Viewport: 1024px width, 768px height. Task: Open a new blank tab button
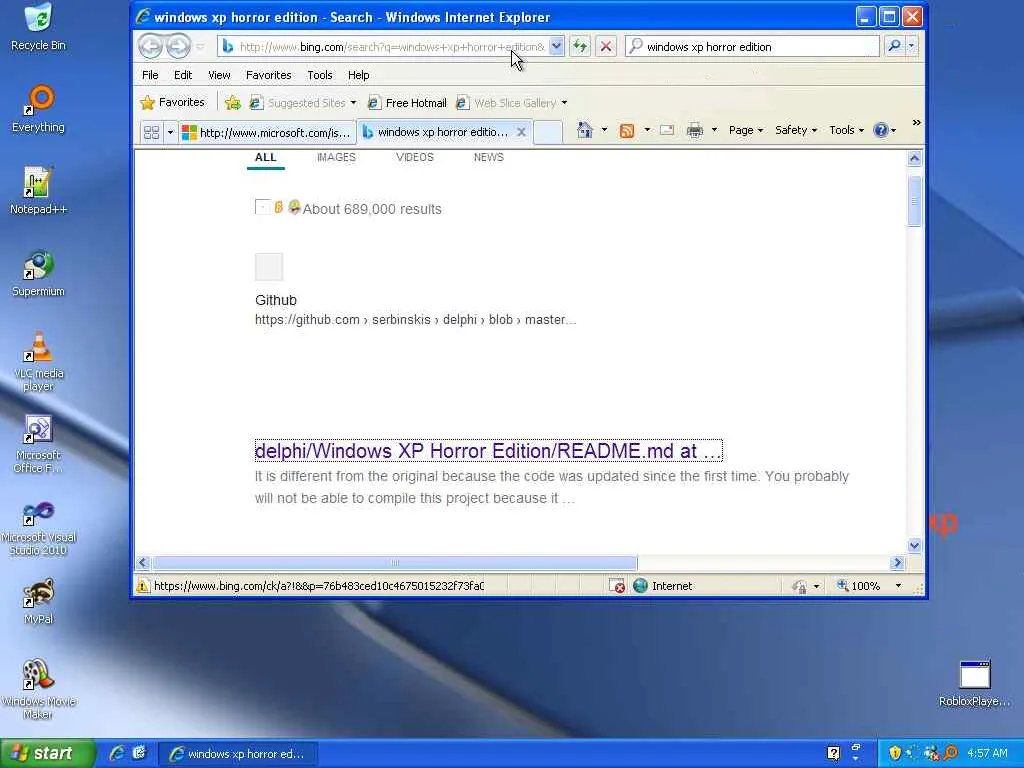click(x=548, y=133)
